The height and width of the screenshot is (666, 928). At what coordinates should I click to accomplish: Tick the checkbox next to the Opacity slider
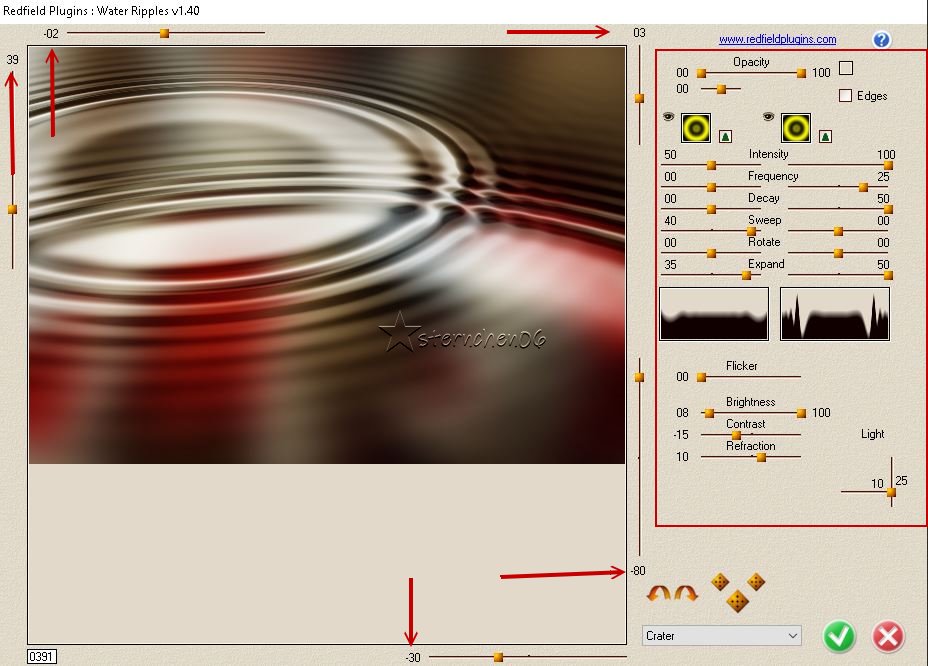(846, 68)
